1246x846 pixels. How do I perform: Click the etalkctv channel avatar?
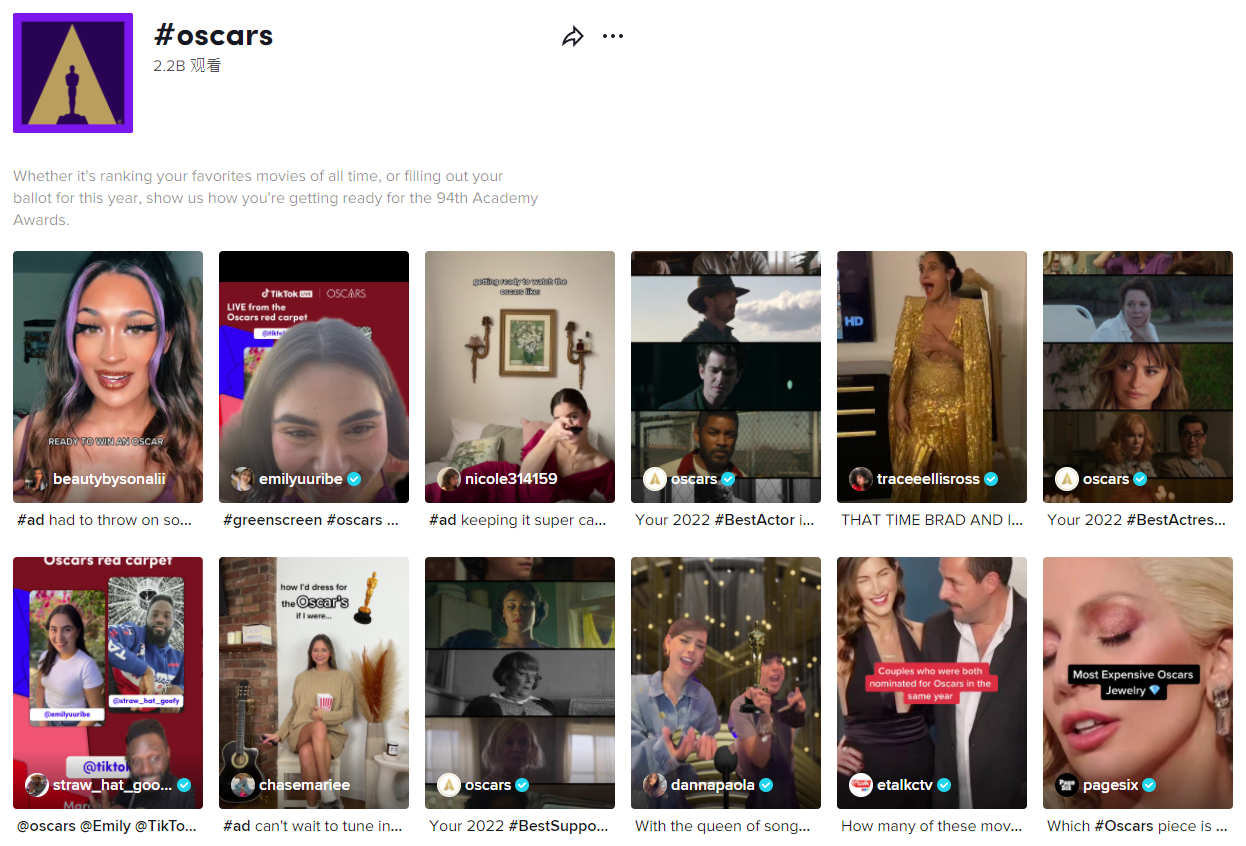tap(861, 785)
